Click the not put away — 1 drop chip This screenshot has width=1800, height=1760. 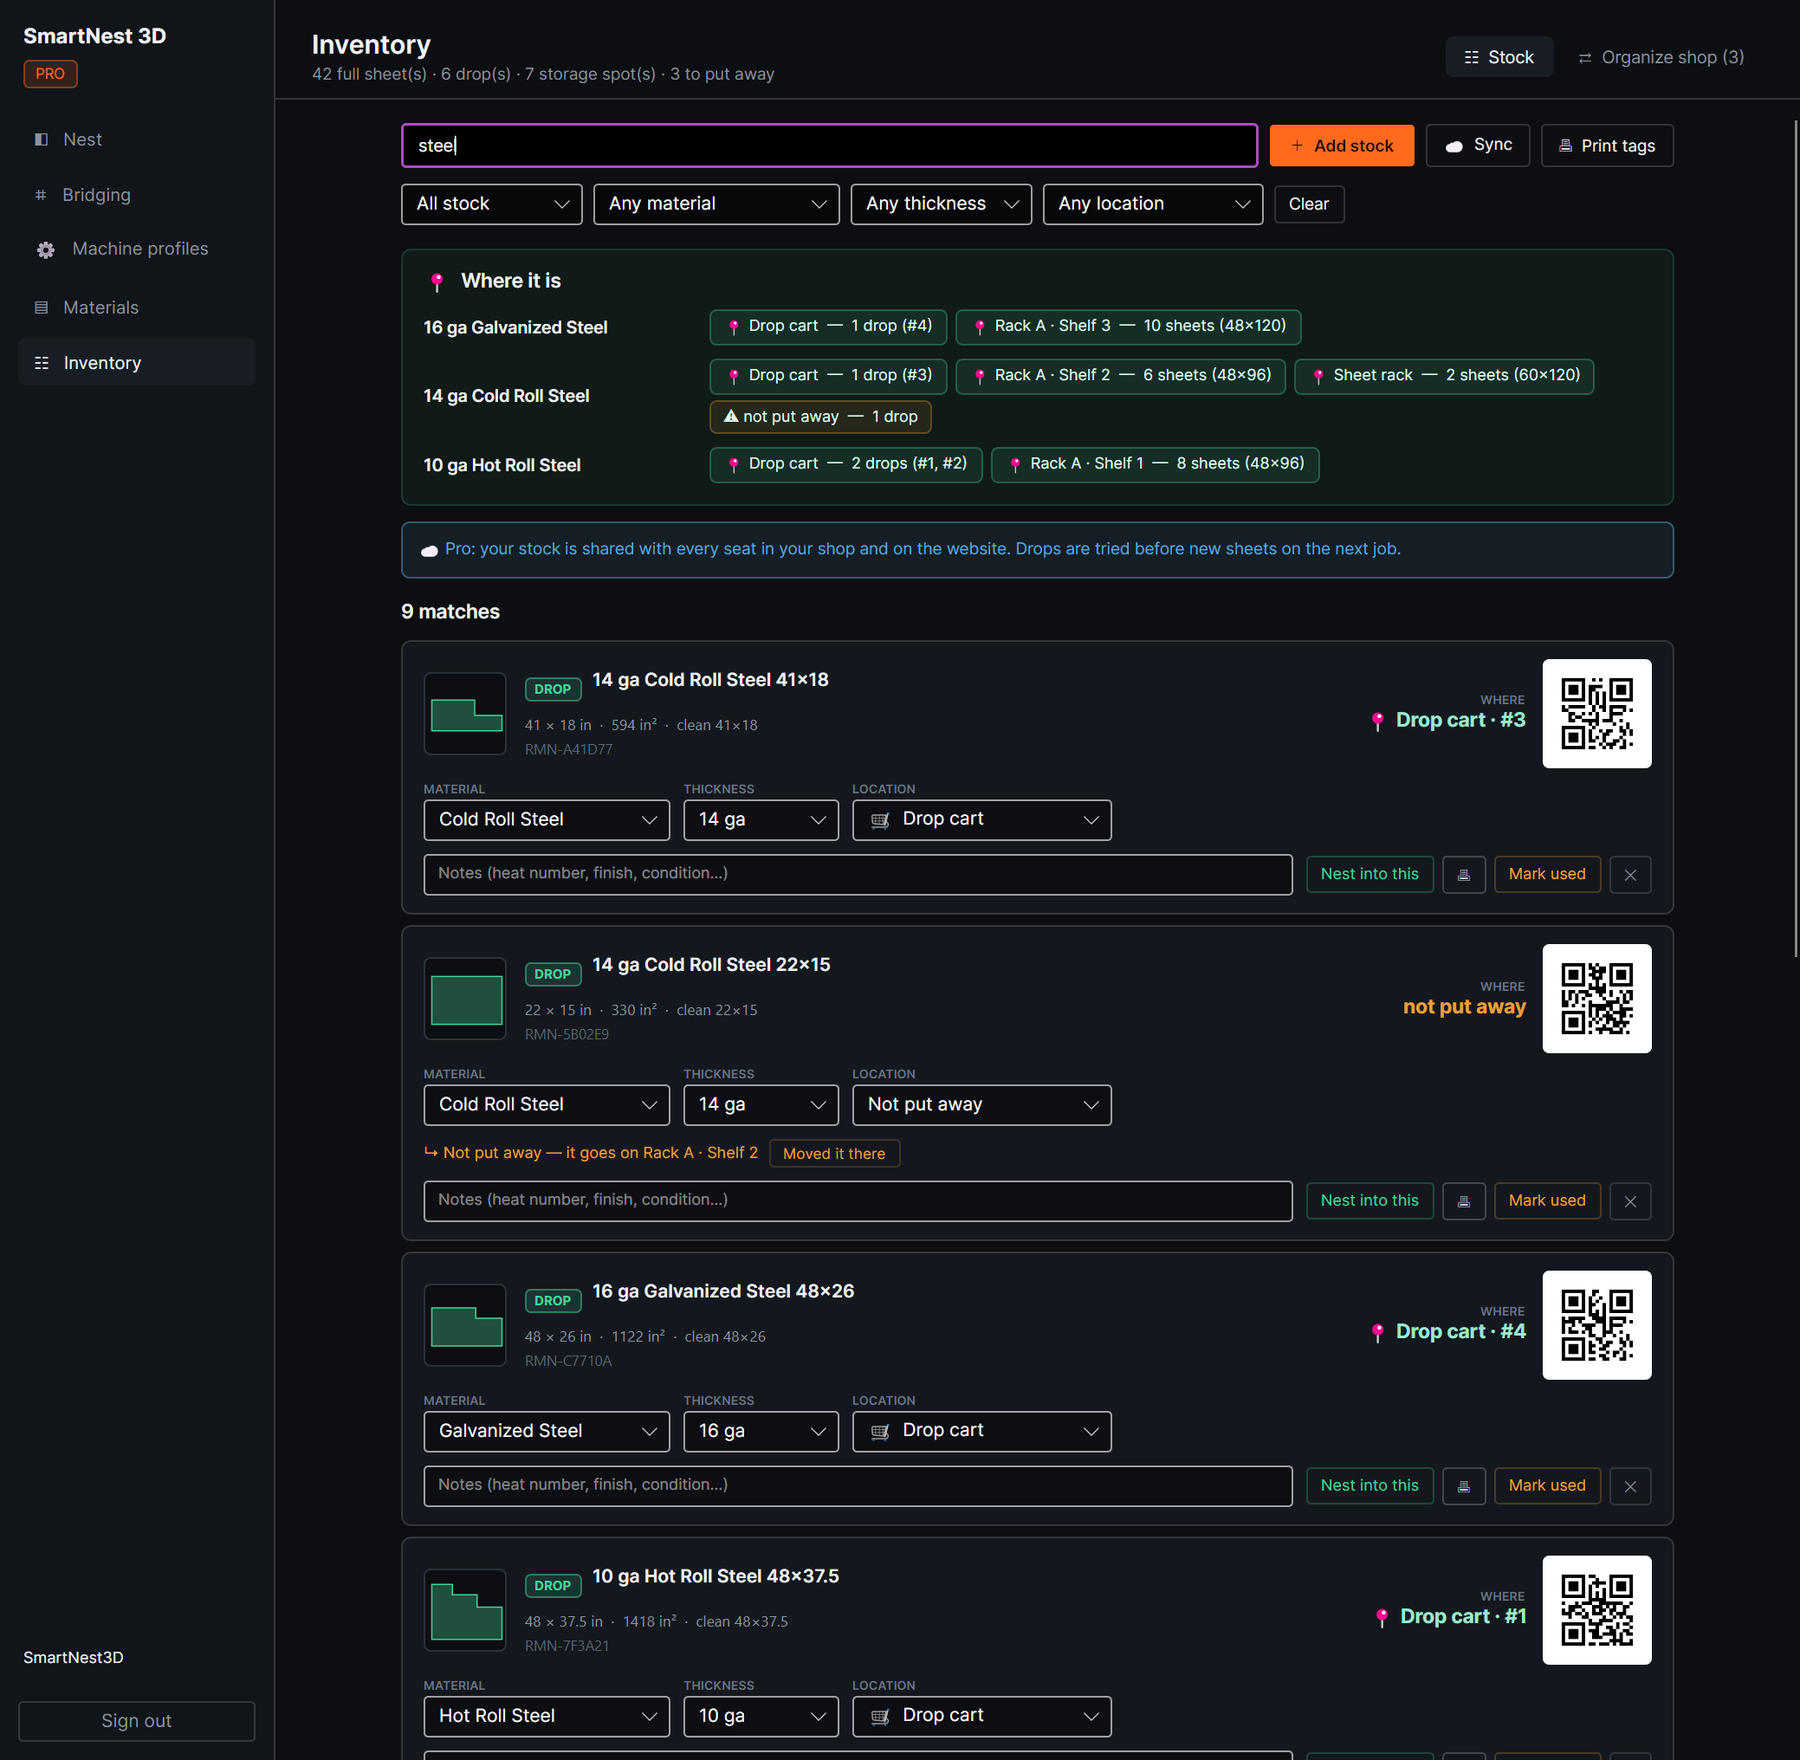[820, 417]
